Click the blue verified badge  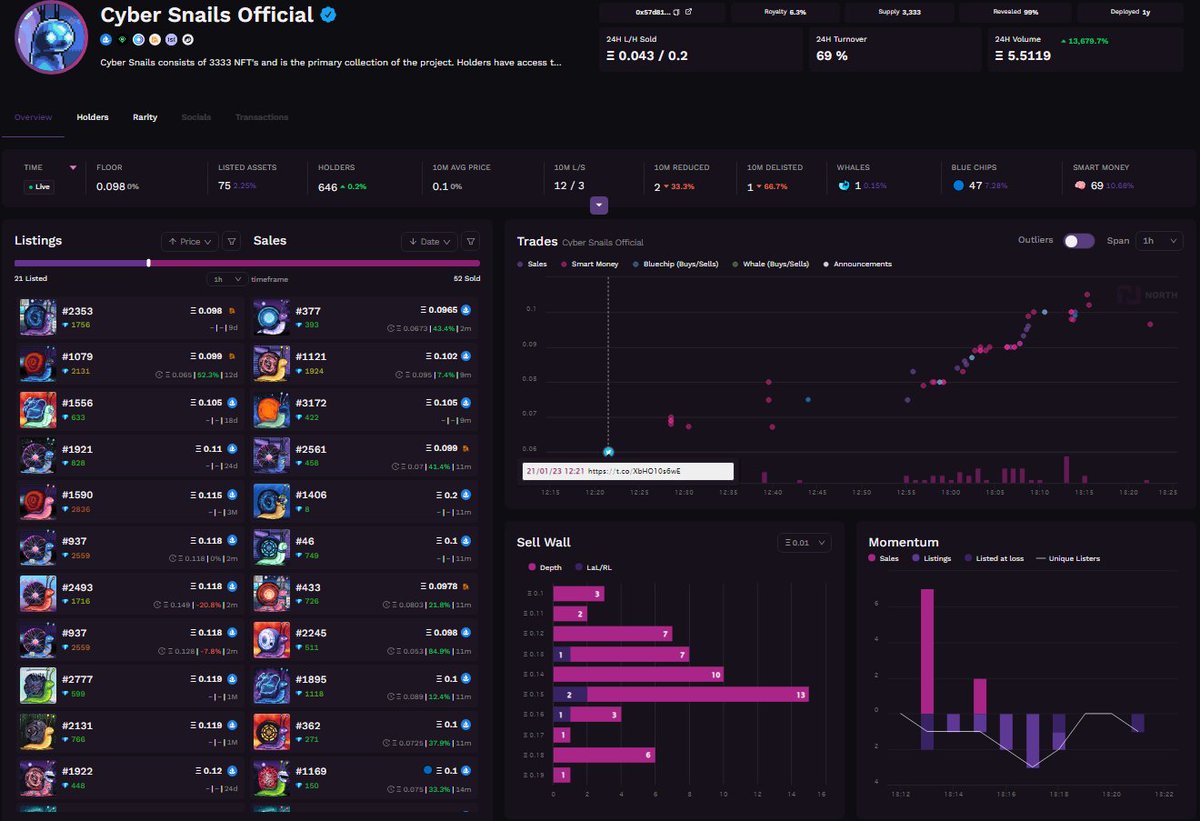click(x=328, y=15)
